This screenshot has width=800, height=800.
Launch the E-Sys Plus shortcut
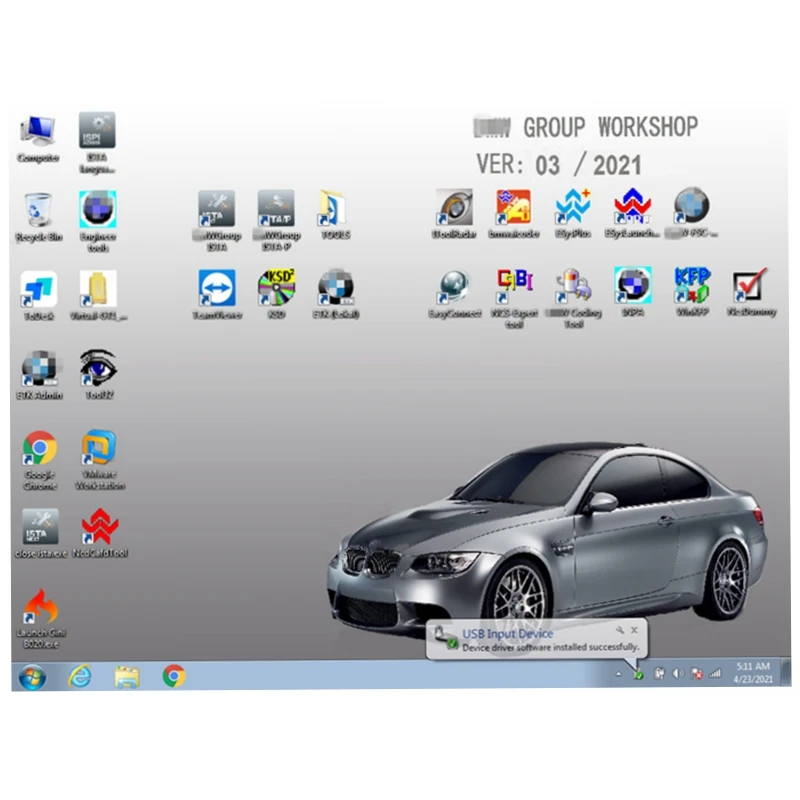click(x=573, y=214)
